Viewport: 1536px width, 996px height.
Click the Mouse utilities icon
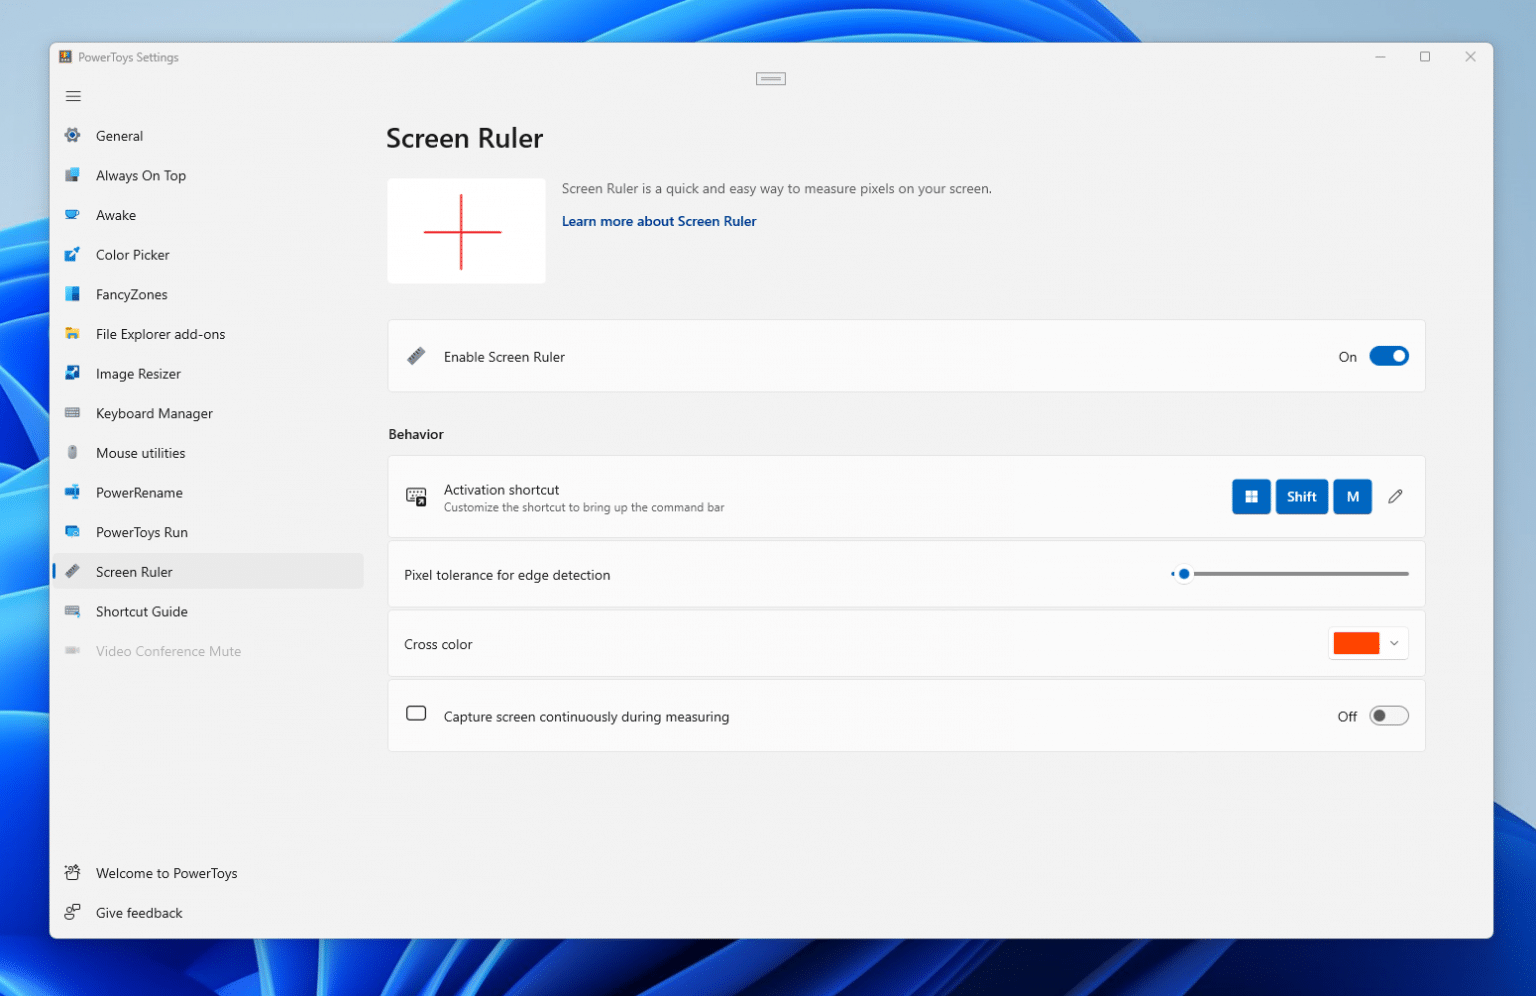[73, 452]
